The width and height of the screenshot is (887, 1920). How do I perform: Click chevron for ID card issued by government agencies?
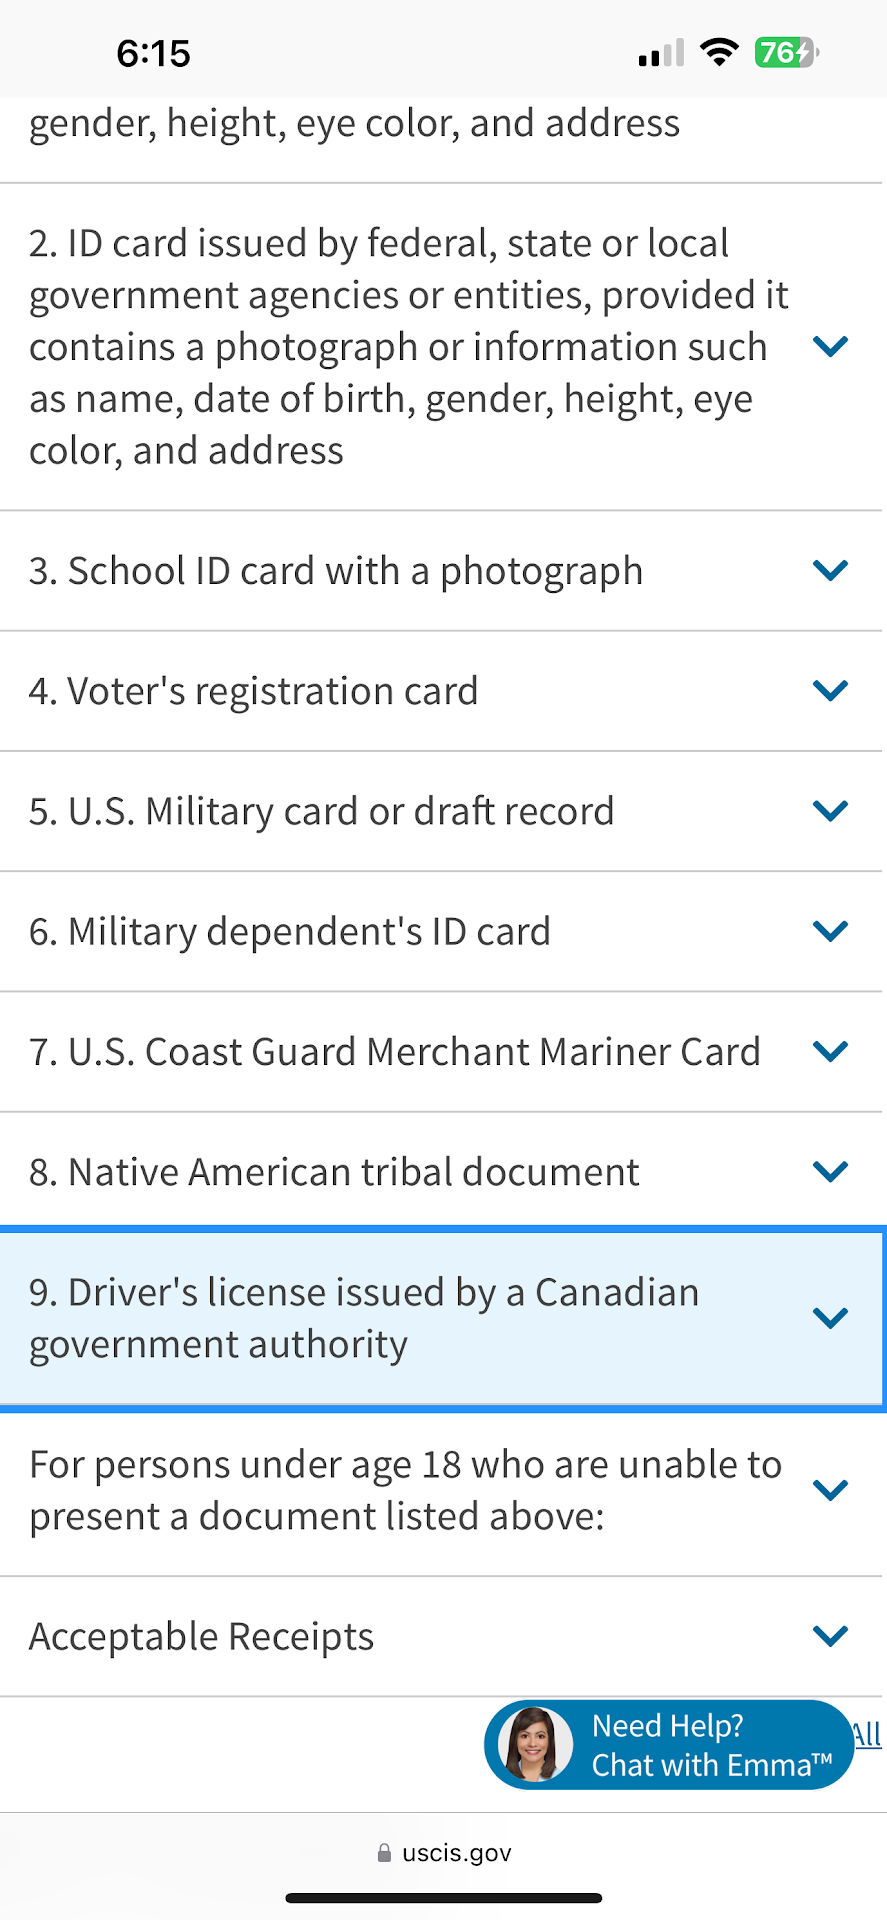(830, 346)
